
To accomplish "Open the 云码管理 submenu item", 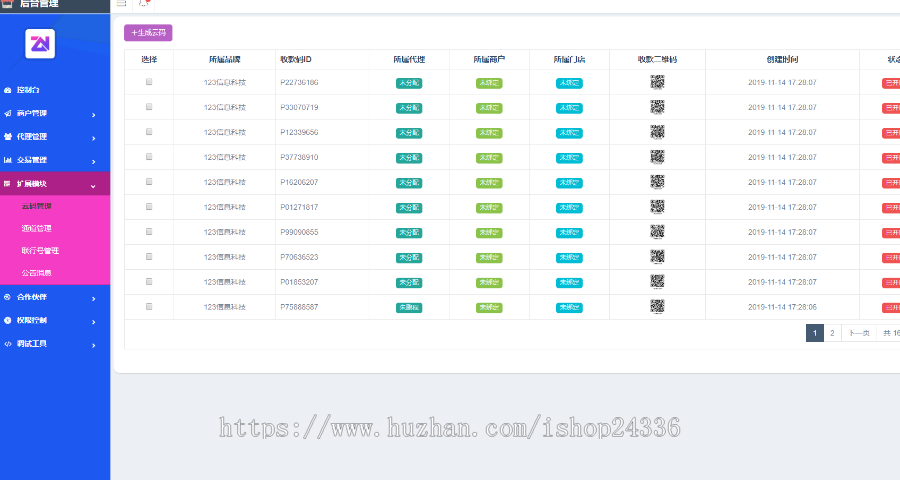I will (x=37, y=206).
